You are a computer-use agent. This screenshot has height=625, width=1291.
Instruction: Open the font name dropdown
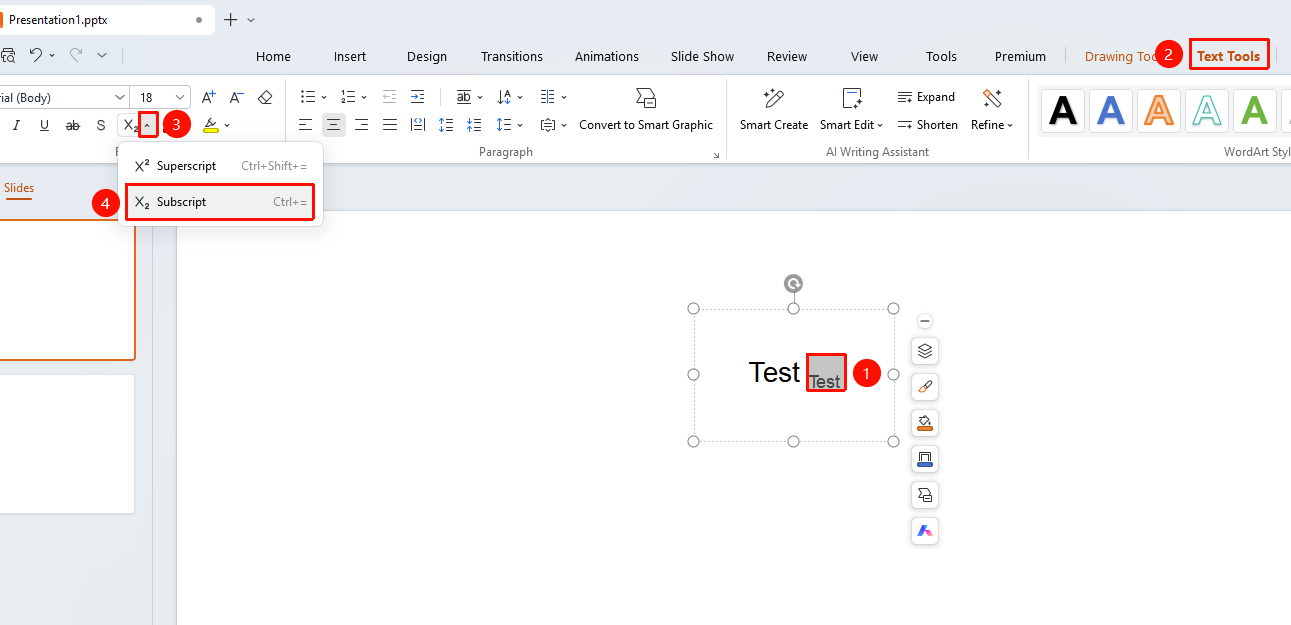pyautogui.click(x=120, y=97)
